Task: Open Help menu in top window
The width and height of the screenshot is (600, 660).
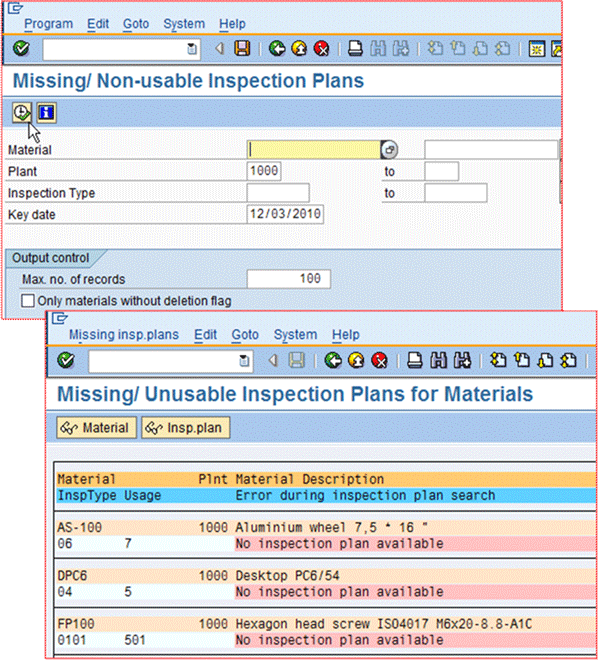Action: click(232, 24)
